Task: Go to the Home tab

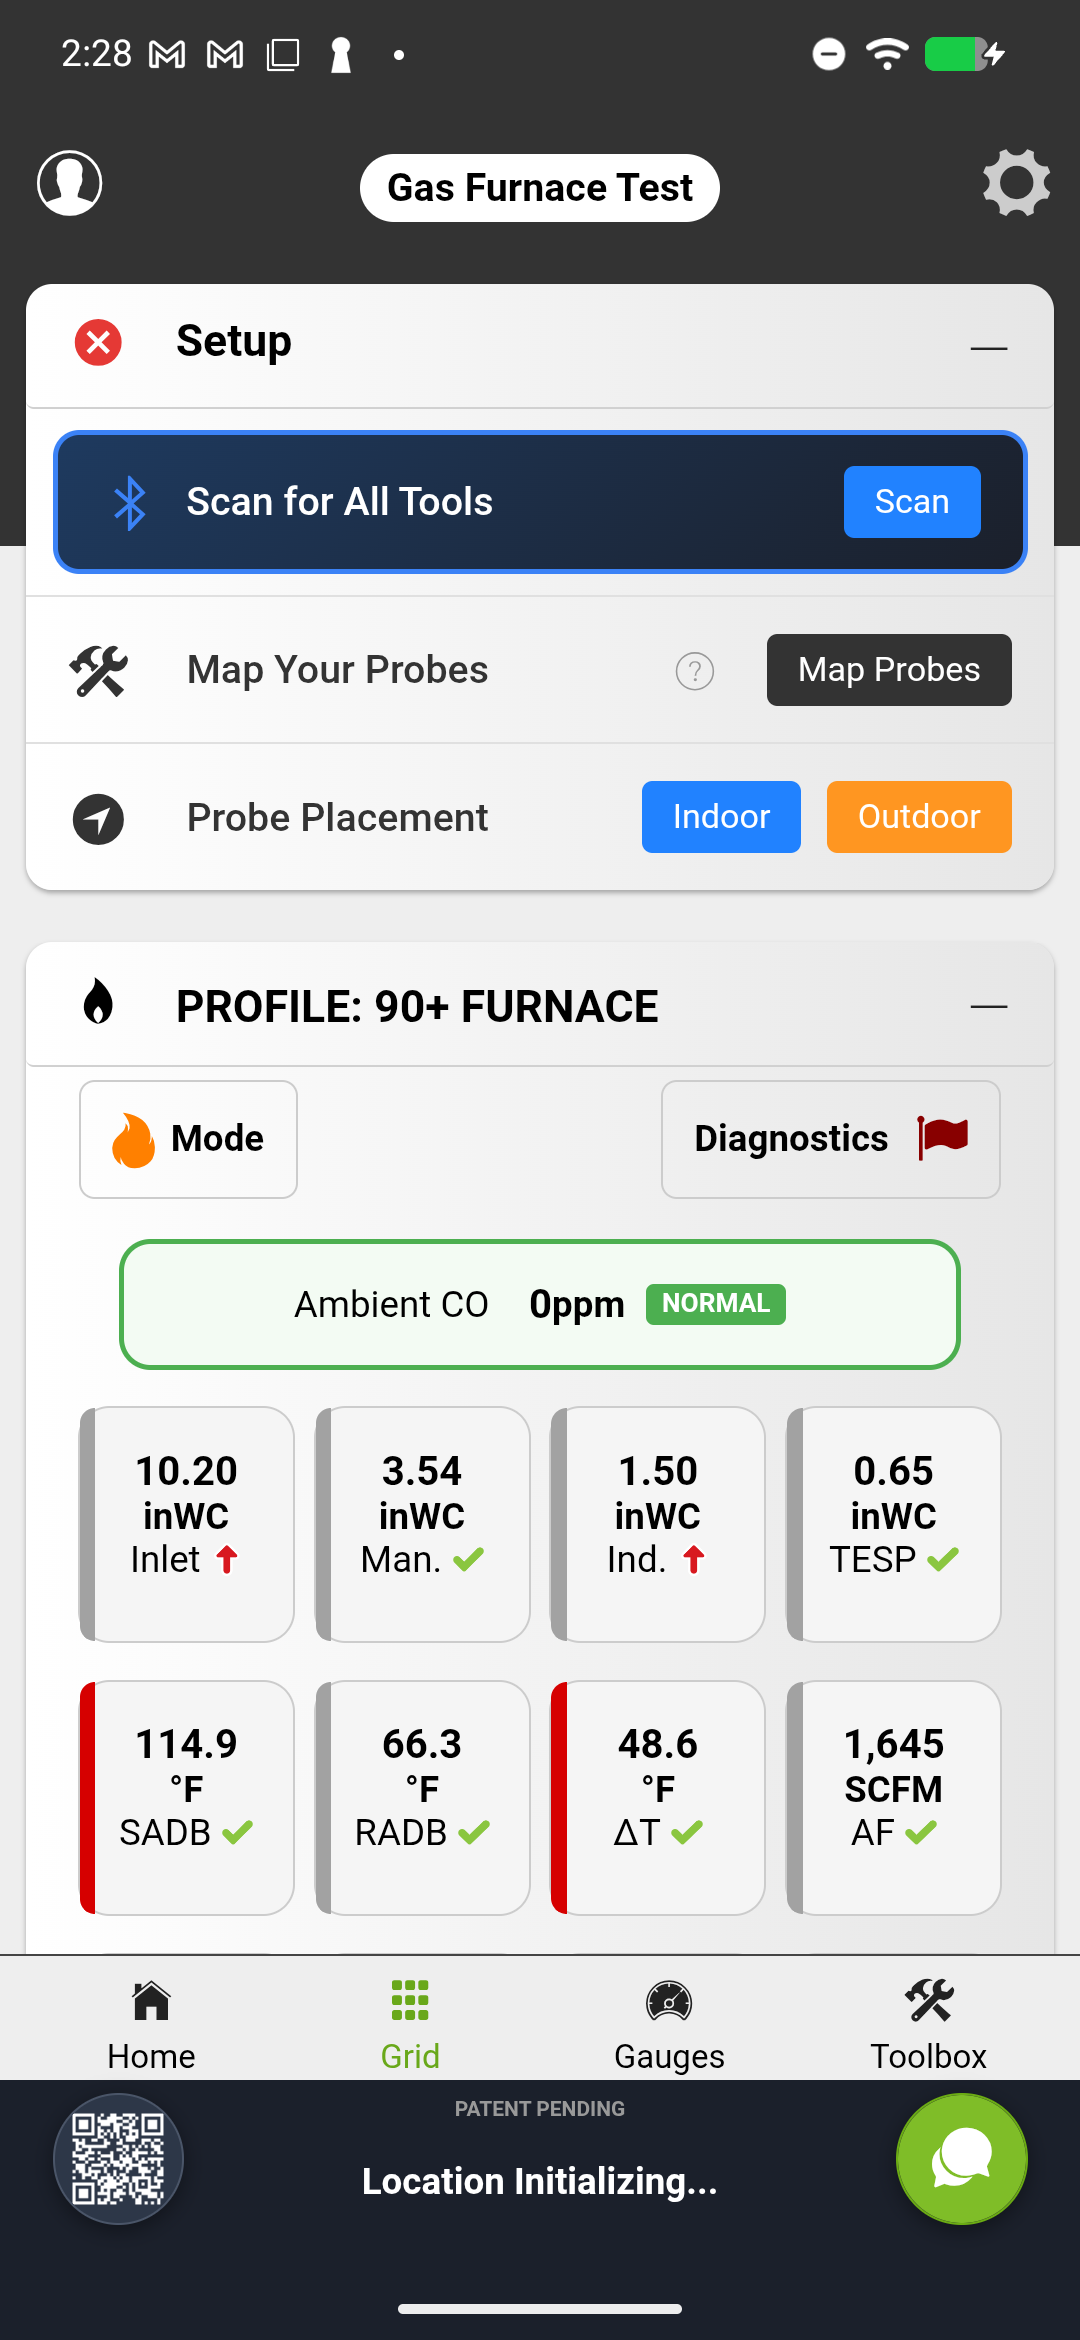Action: [151, 2024]
